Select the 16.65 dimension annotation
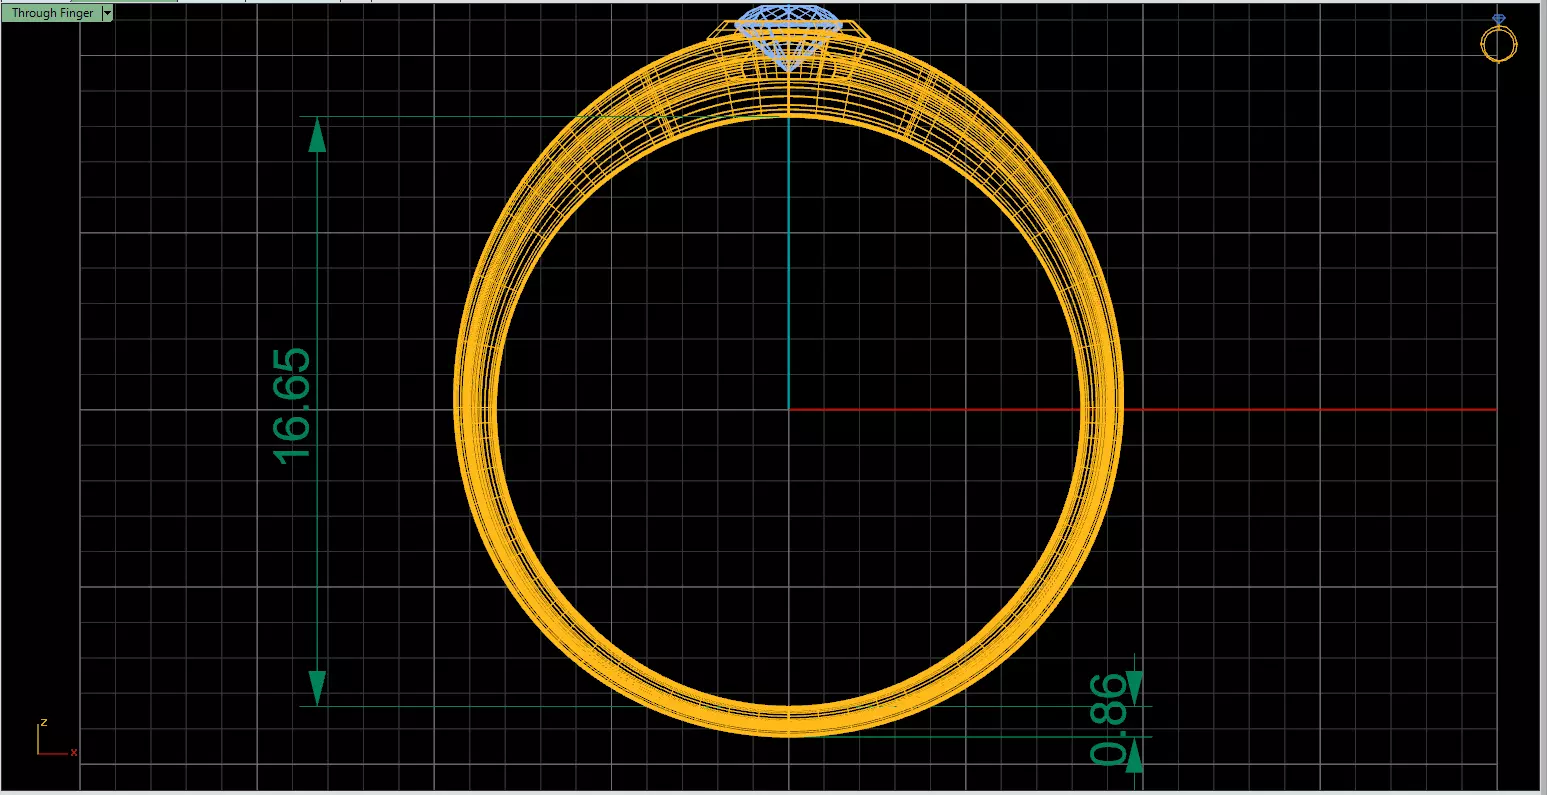The height and width of the screenshot is (795, 1547). [x=291, y=405]
